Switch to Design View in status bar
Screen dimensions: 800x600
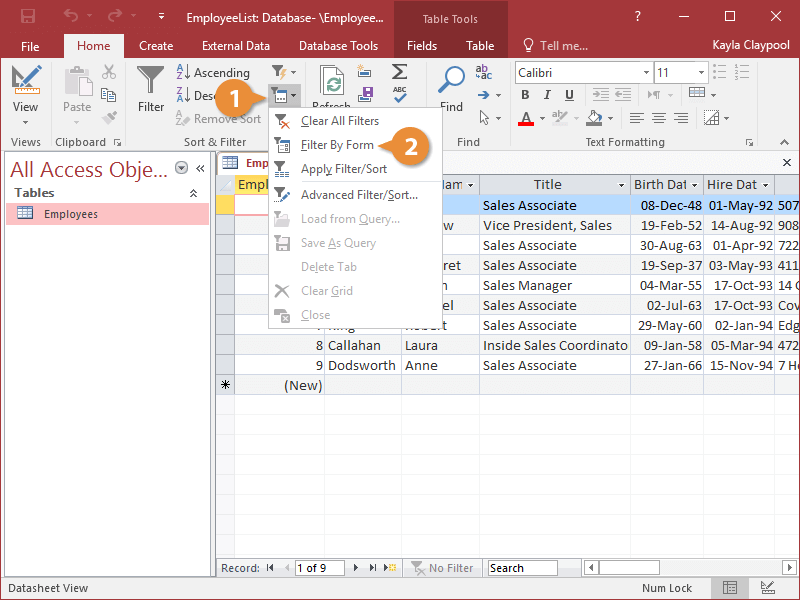point(767,588)
